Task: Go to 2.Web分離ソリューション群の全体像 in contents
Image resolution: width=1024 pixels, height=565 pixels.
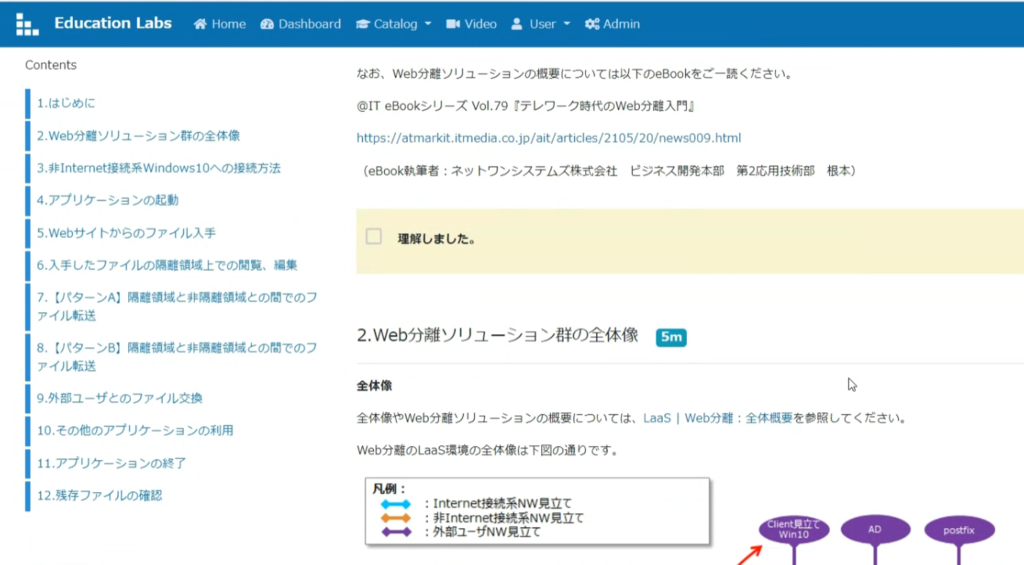Action: click(x=138, y=136)
